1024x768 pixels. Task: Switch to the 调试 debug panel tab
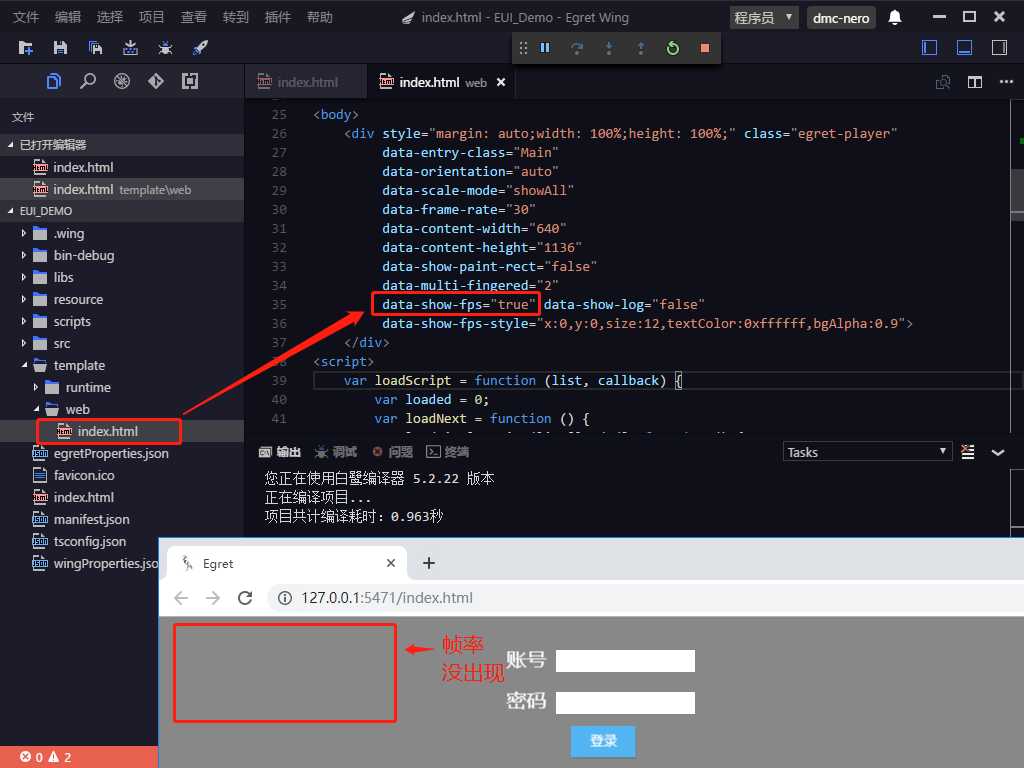pyautogui.click(x=336, y=452)
